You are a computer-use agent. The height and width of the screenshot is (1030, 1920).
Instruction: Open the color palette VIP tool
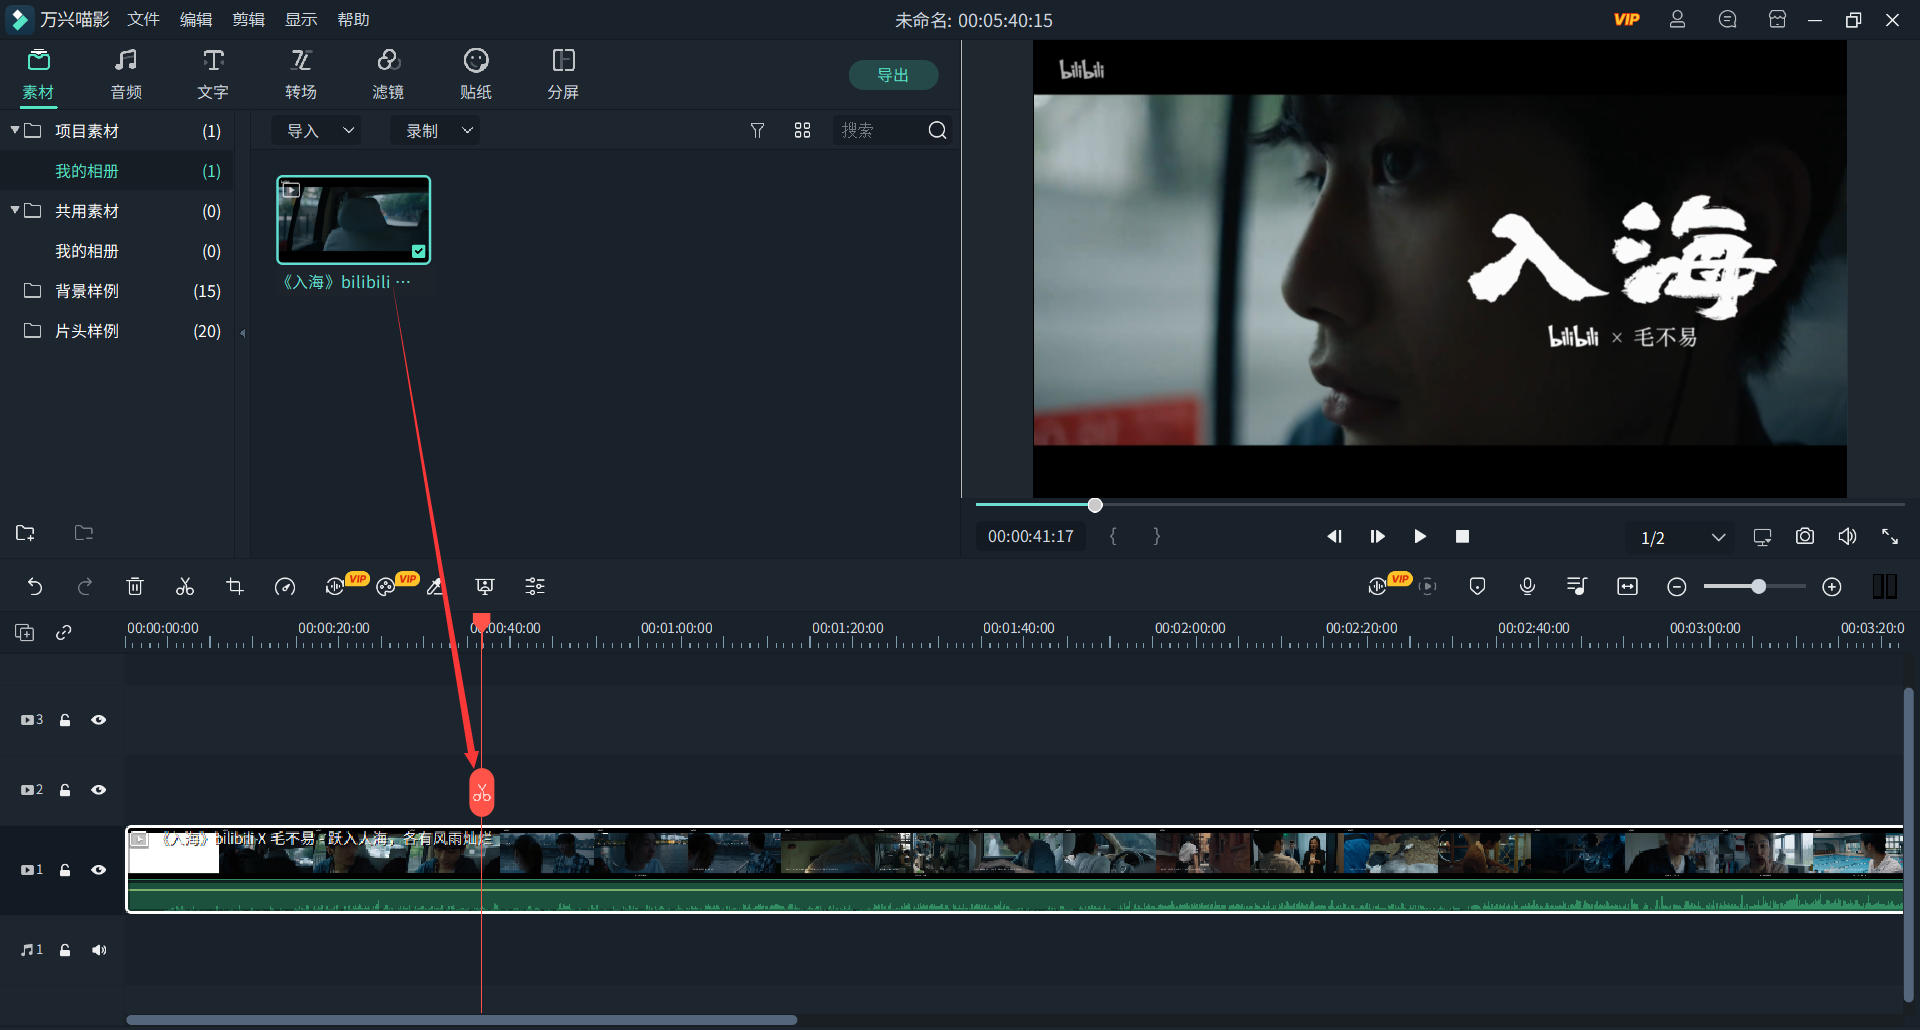point(386,587)
